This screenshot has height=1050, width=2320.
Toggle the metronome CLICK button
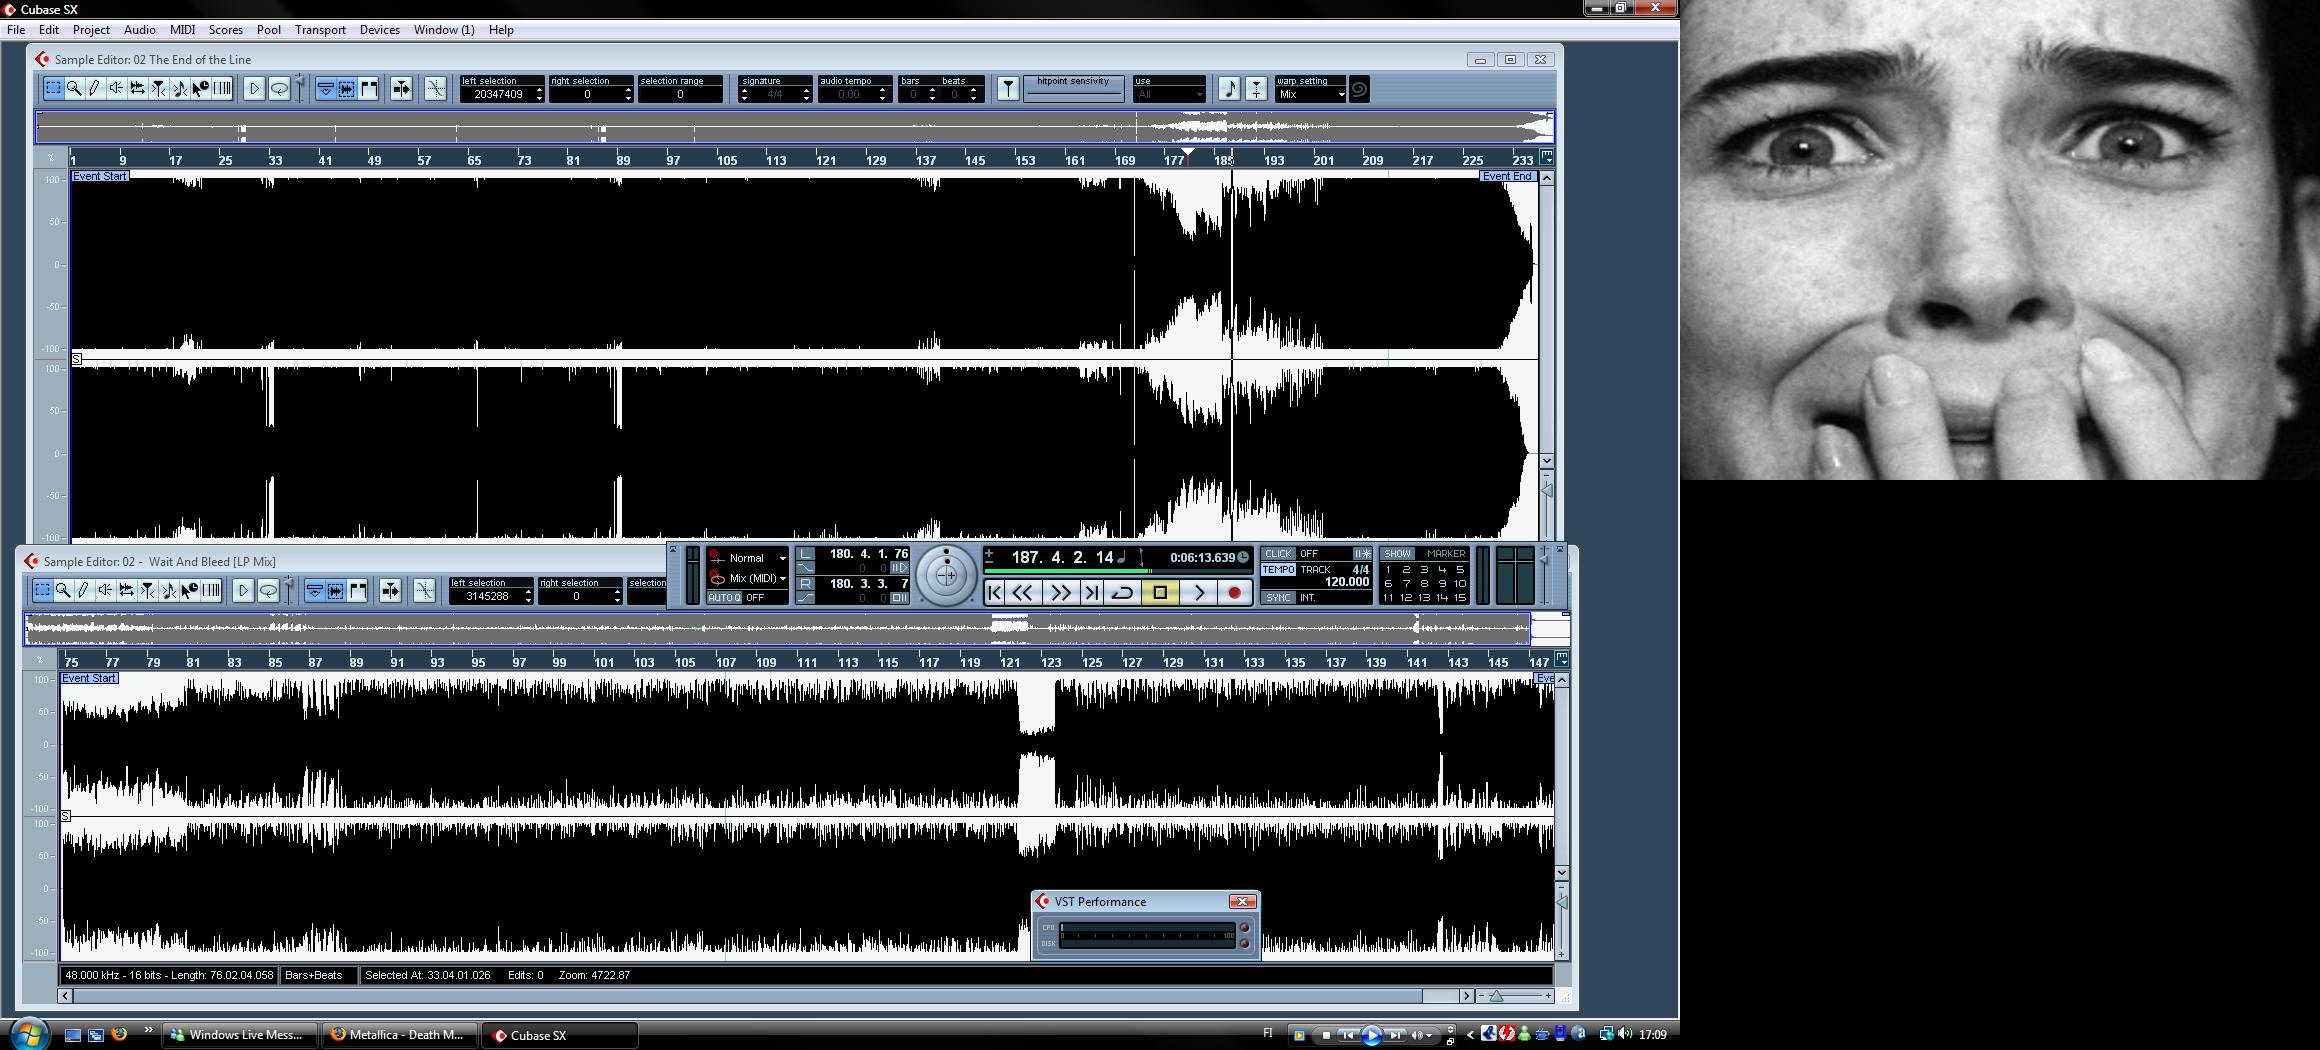[x=1278, y=554]
